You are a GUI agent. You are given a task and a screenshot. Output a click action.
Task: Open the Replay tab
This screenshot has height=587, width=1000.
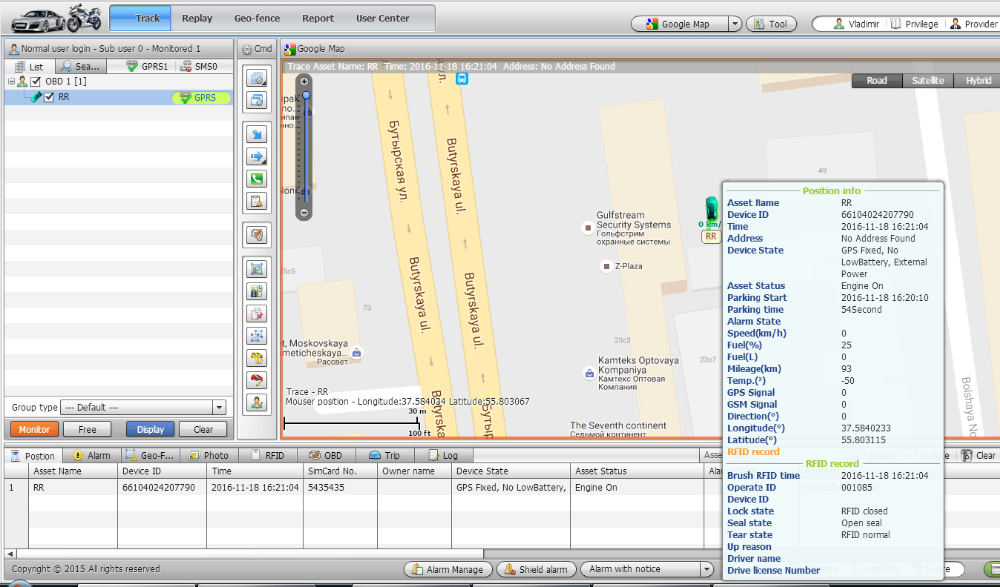(197, 18)
